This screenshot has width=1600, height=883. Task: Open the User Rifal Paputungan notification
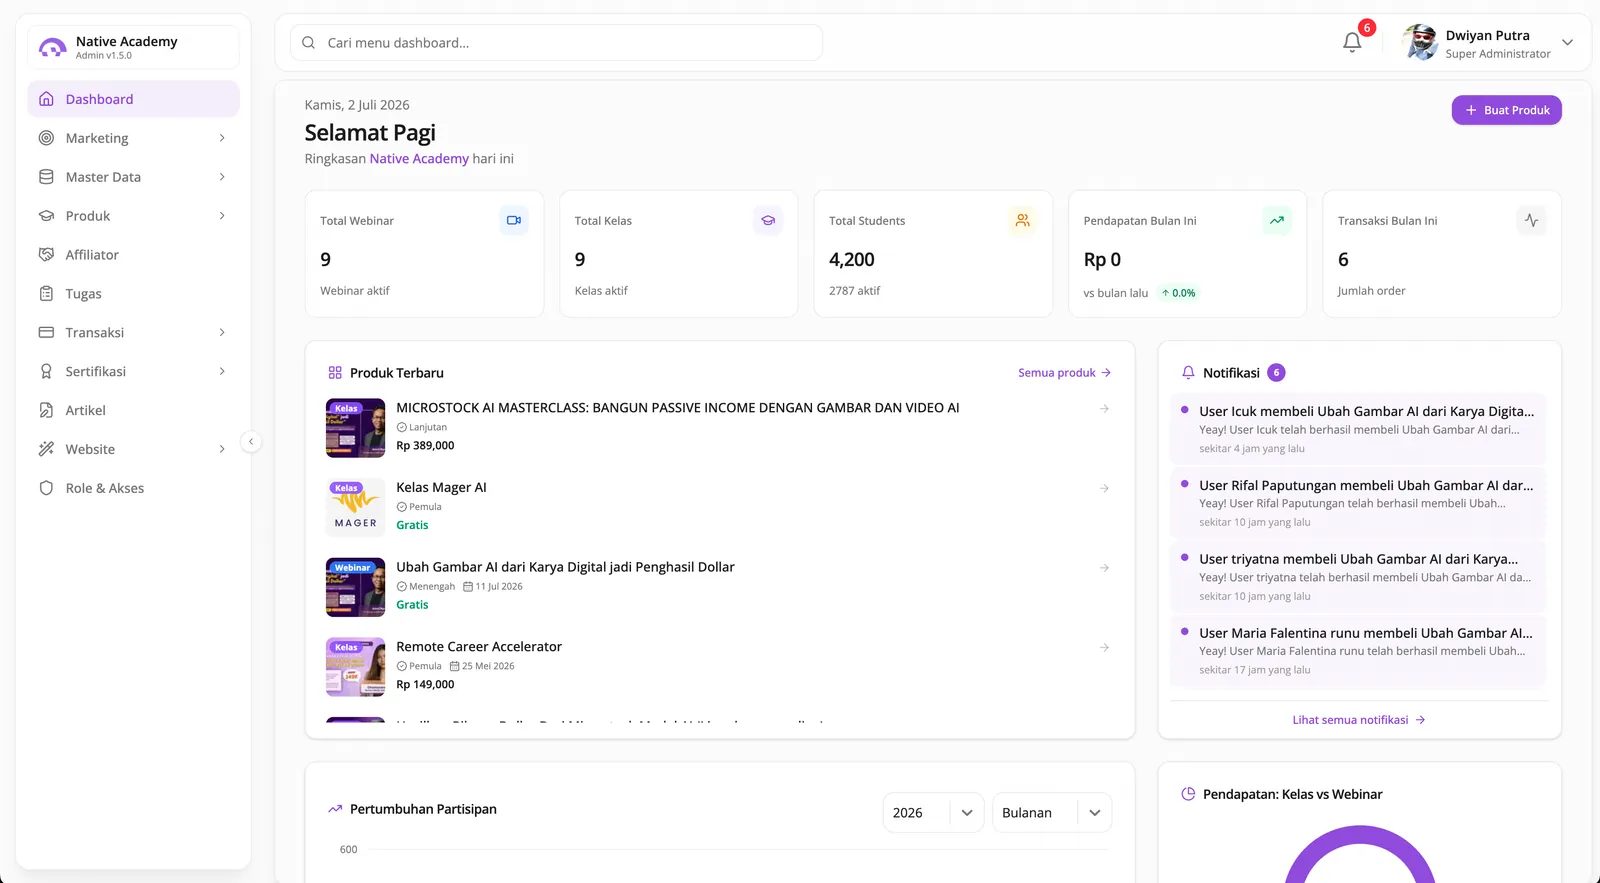point(1358,502)
